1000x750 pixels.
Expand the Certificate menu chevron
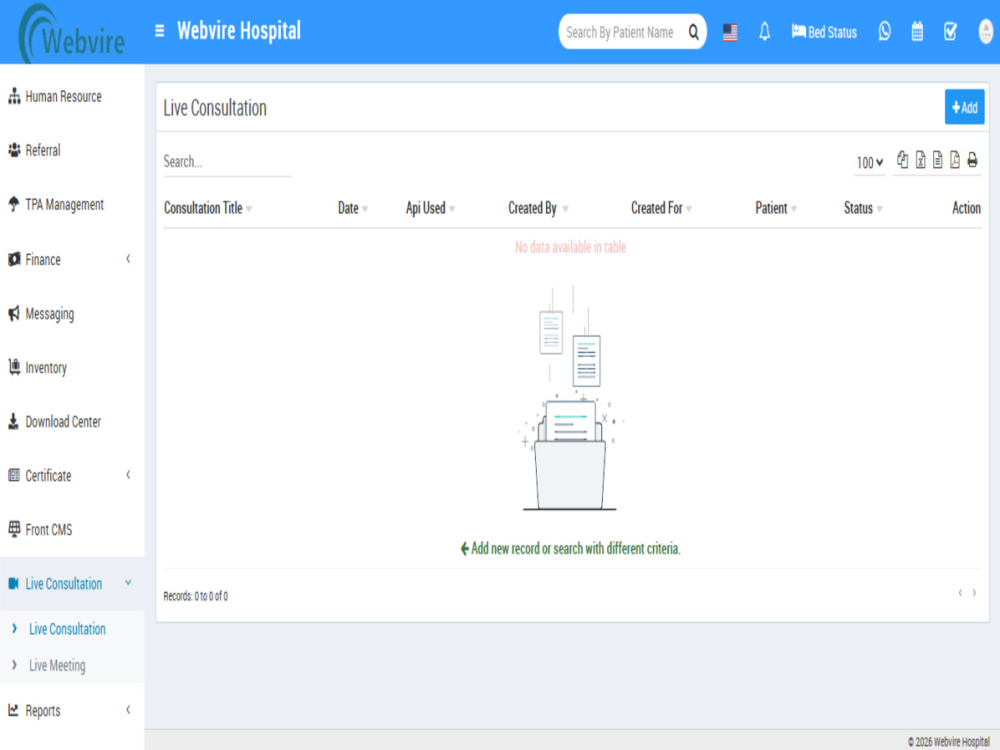(x=128, y=474)
